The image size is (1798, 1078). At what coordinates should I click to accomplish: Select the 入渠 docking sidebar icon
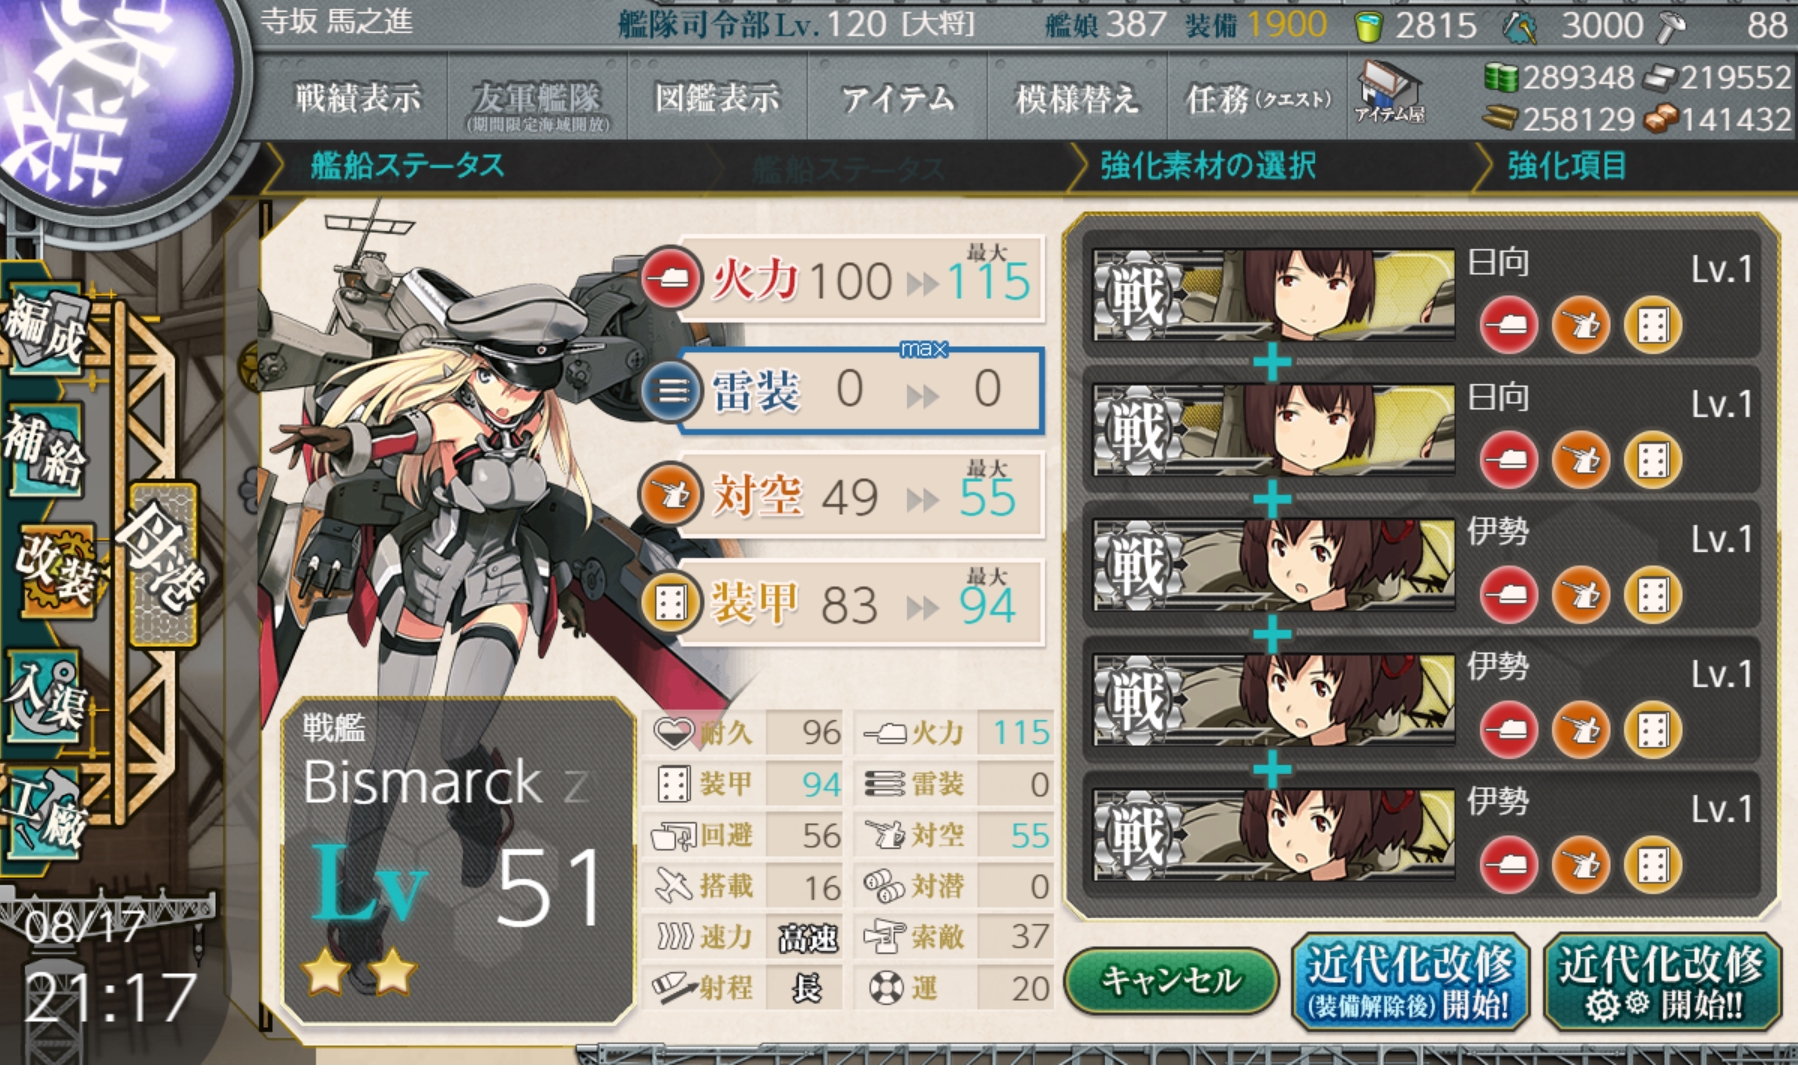point(45,698)
